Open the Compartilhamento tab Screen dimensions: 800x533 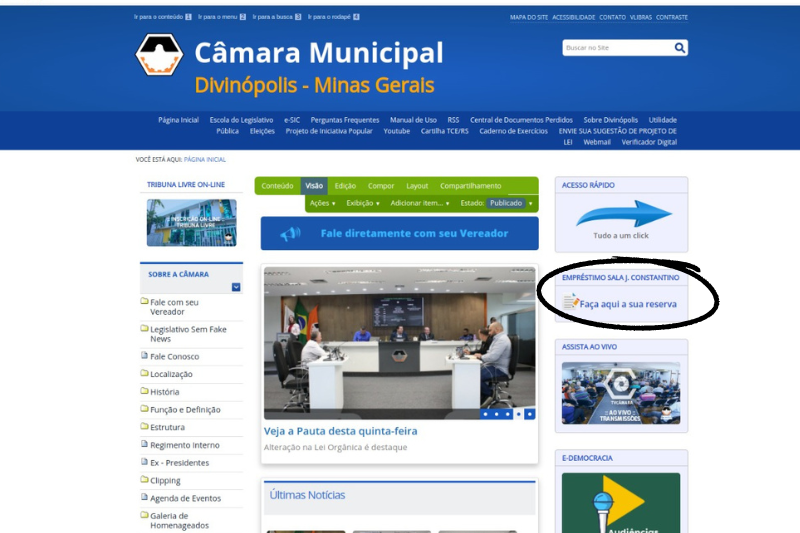tap(470, 186)
